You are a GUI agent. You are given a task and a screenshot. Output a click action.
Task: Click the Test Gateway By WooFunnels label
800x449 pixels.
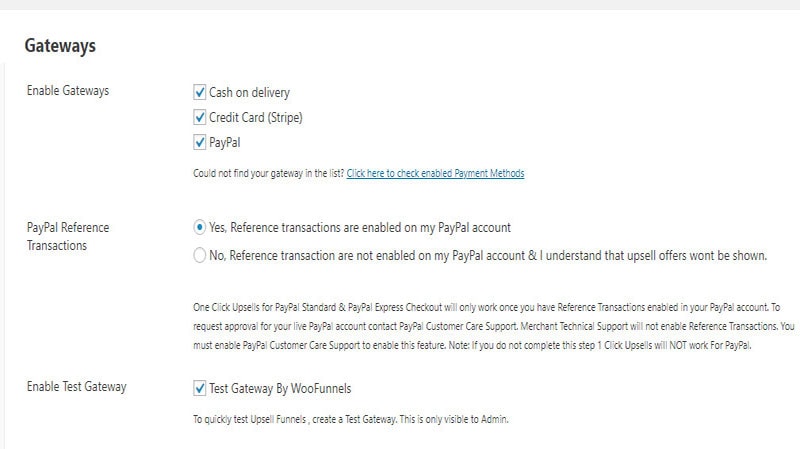click(x=280, y=387)
